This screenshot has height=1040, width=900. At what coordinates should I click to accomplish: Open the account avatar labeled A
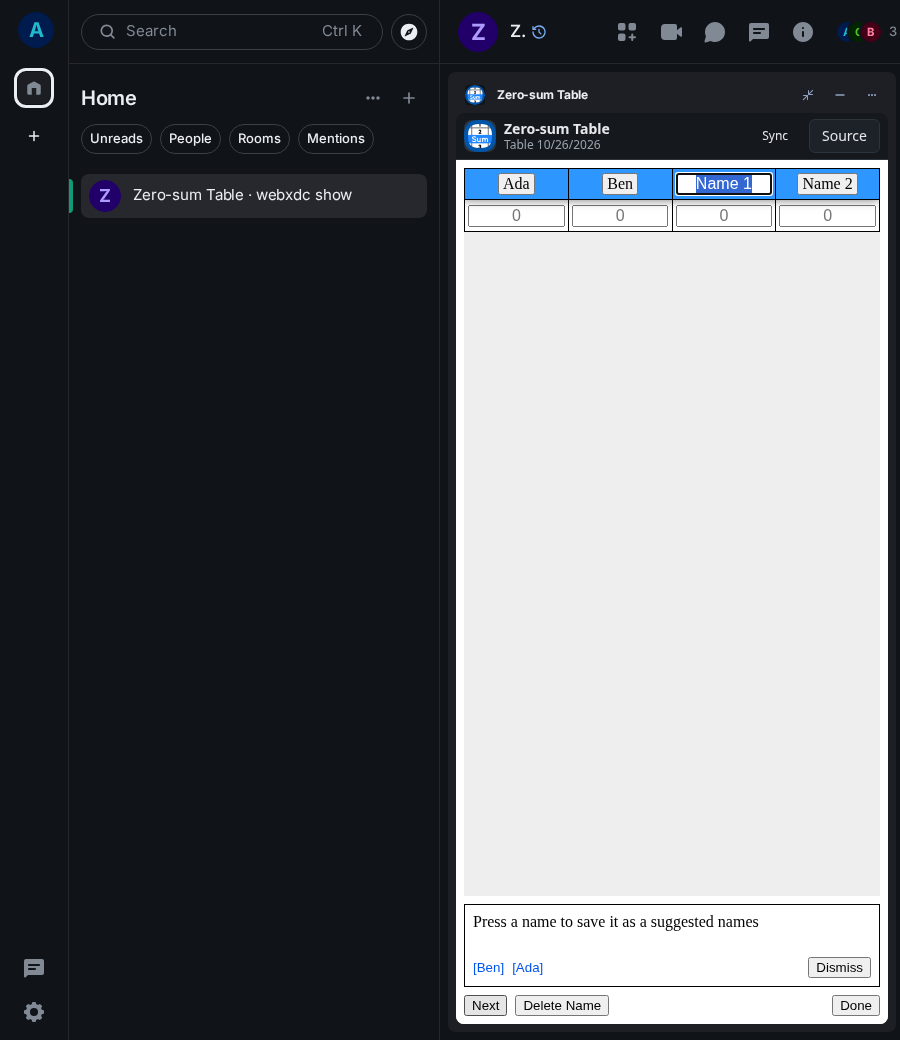click(x=36, y=30)
